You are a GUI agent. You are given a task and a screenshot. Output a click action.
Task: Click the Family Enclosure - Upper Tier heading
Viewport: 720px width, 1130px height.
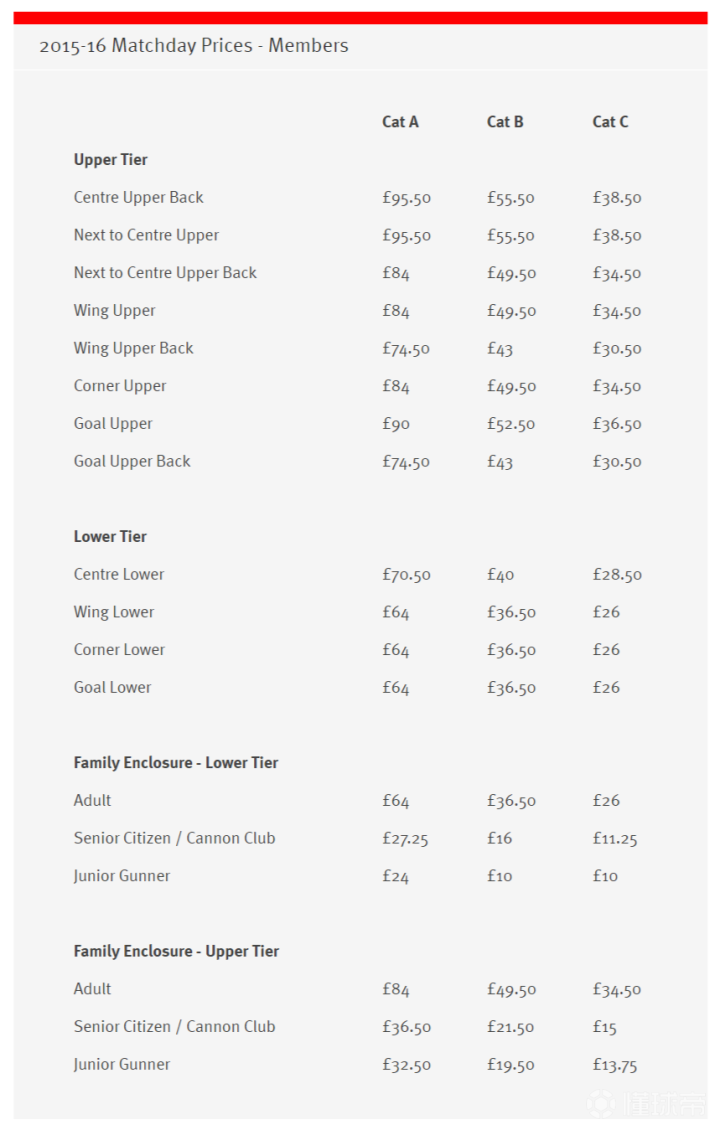pyautogui.click(x=176, y=952)
